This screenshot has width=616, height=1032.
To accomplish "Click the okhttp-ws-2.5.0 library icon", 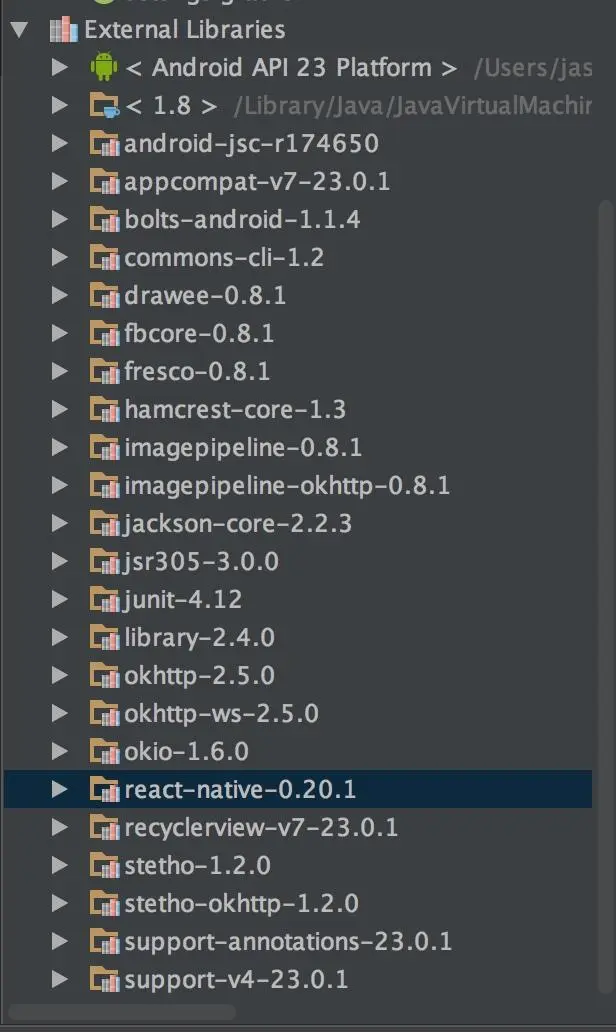I will (104, 713).
